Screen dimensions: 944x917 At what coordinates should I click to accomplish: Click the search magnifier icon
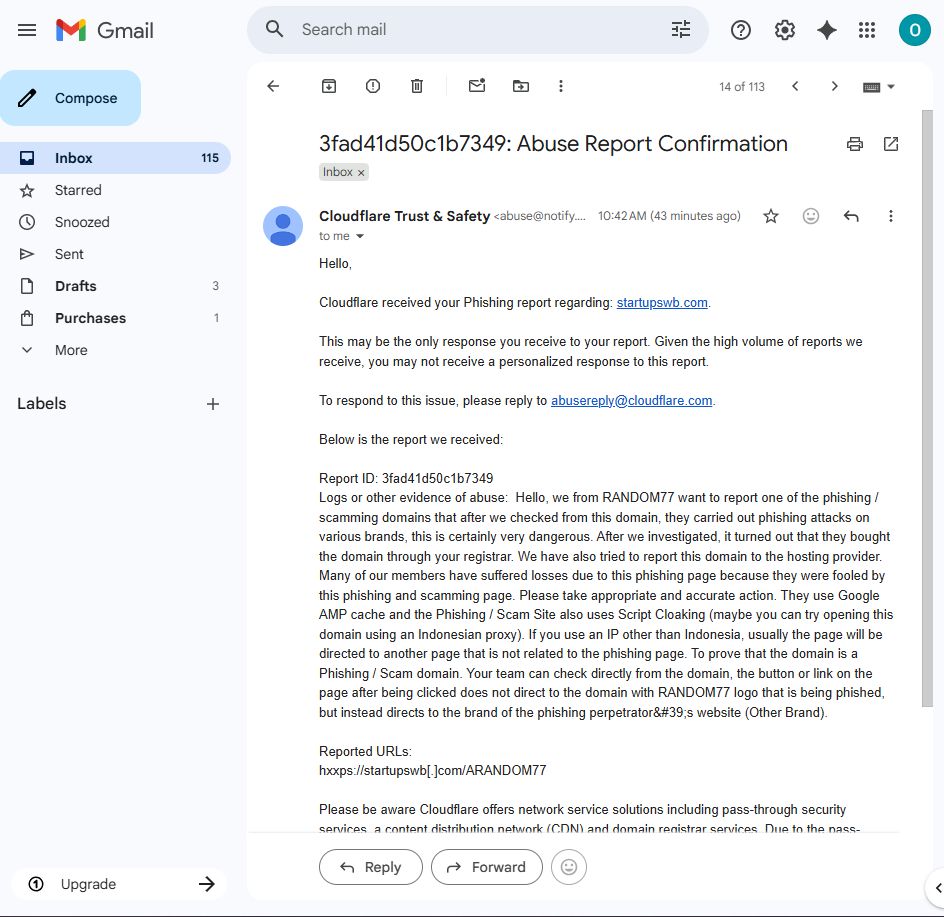(x=275, y=29)
